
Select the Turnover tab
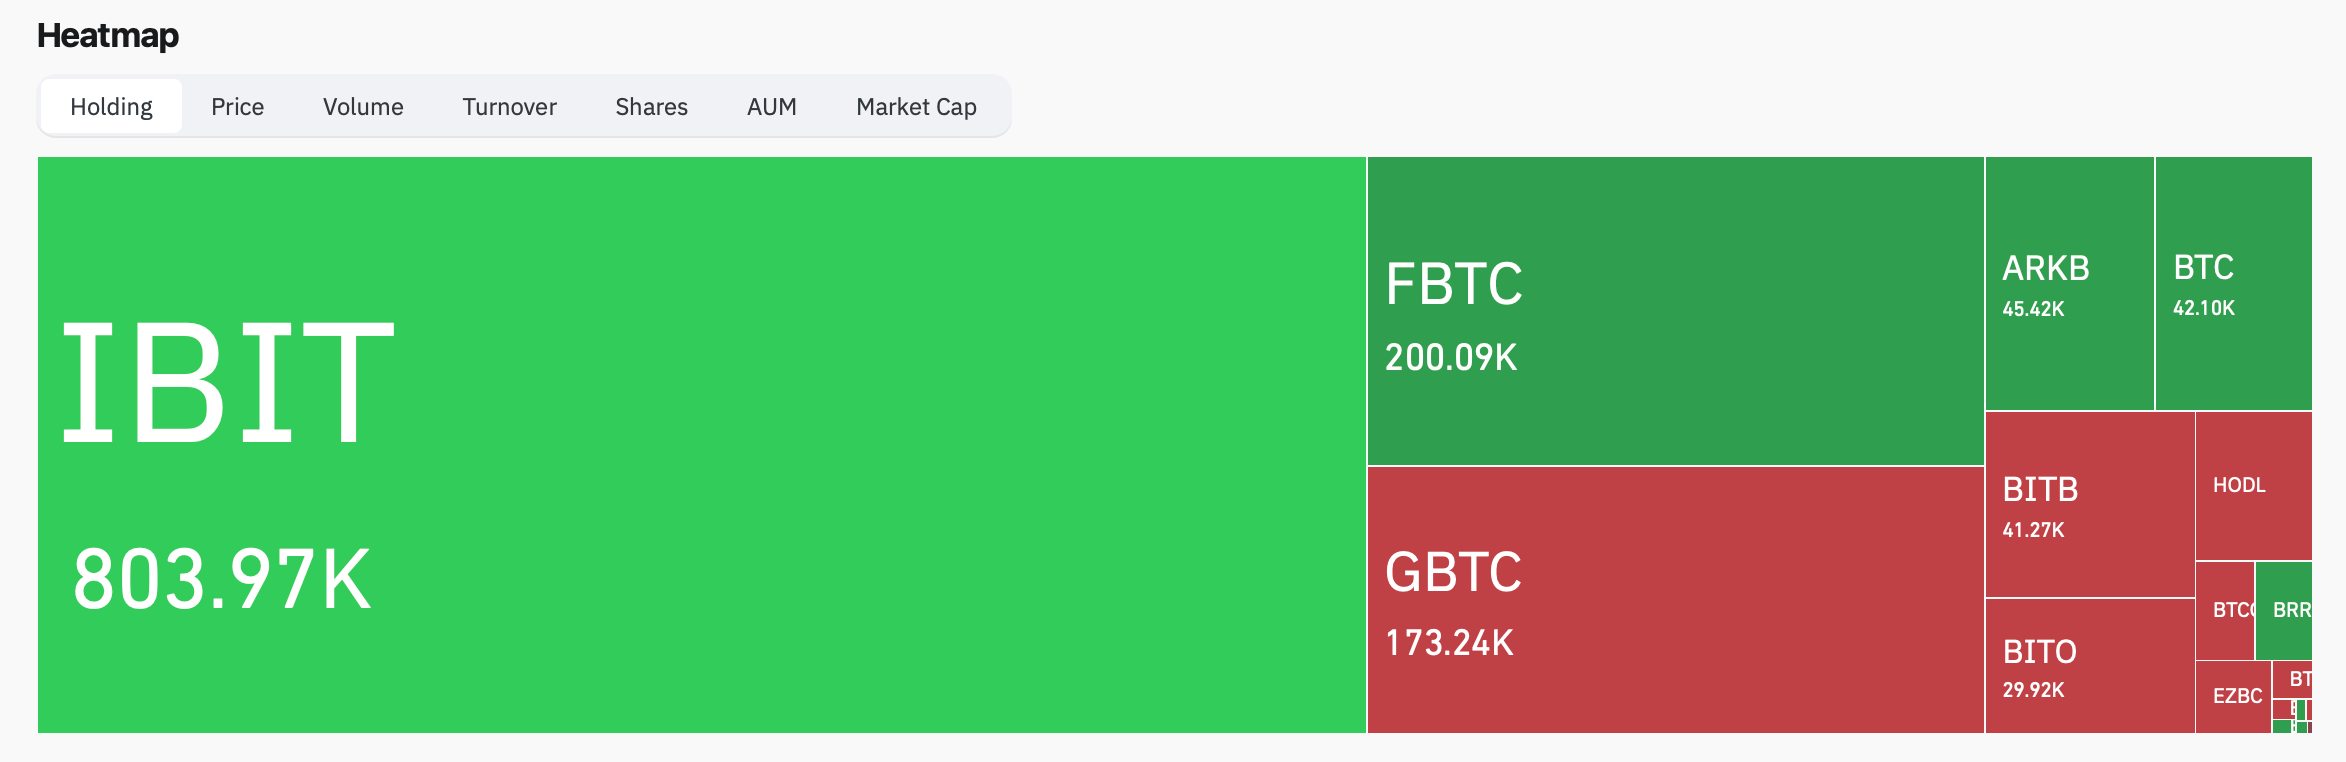click(509, 107)
